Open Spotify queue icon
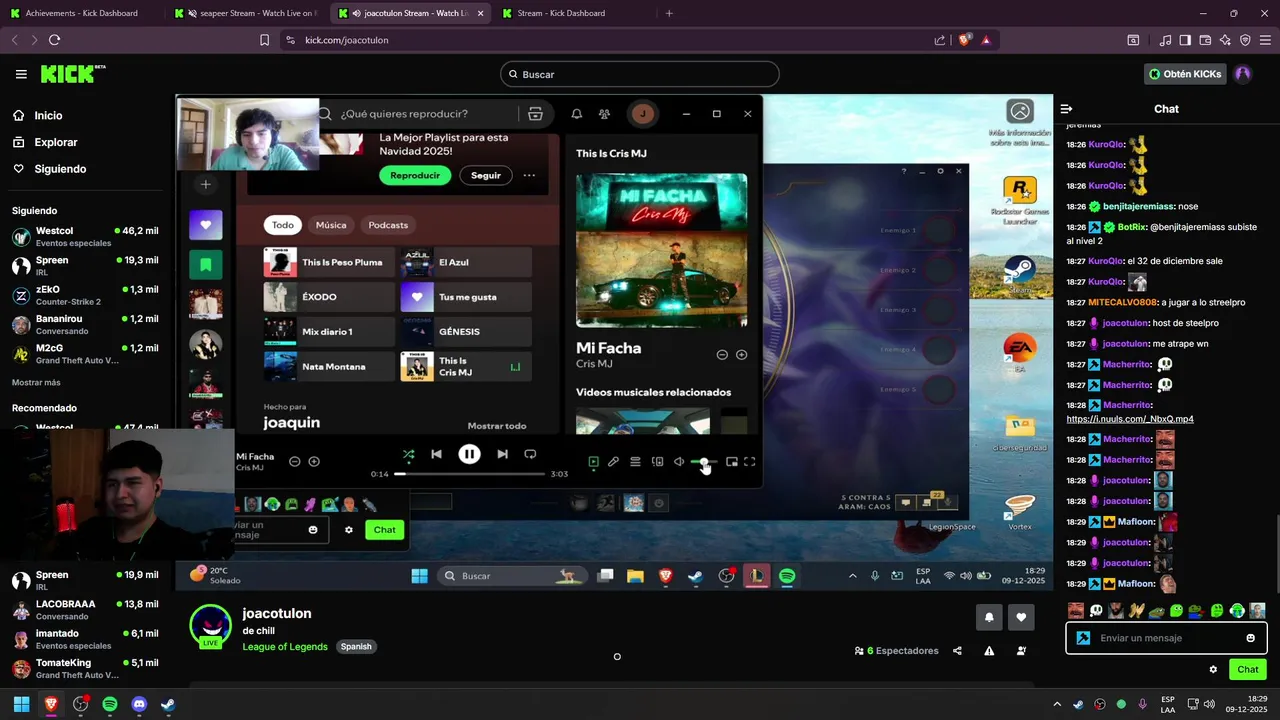The image size is (1280, 720). coord(635,462)
